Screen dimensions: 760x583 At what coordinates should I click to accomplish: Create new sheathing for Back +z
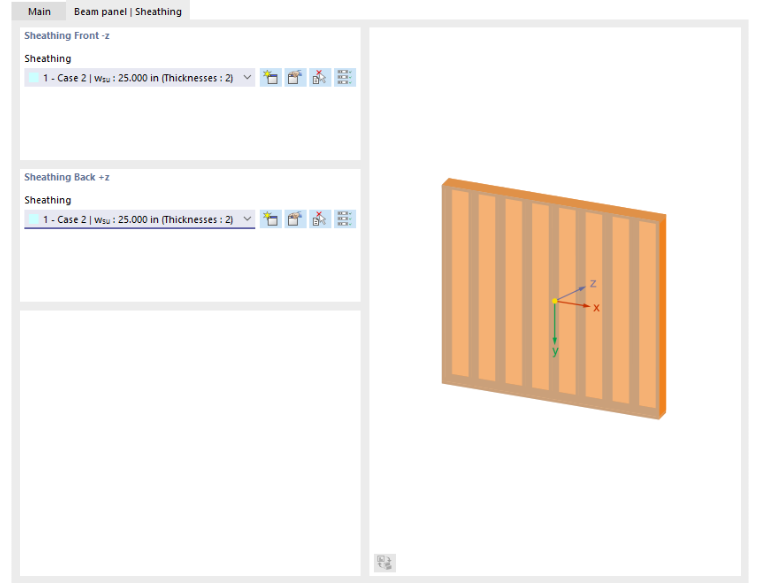271,219
